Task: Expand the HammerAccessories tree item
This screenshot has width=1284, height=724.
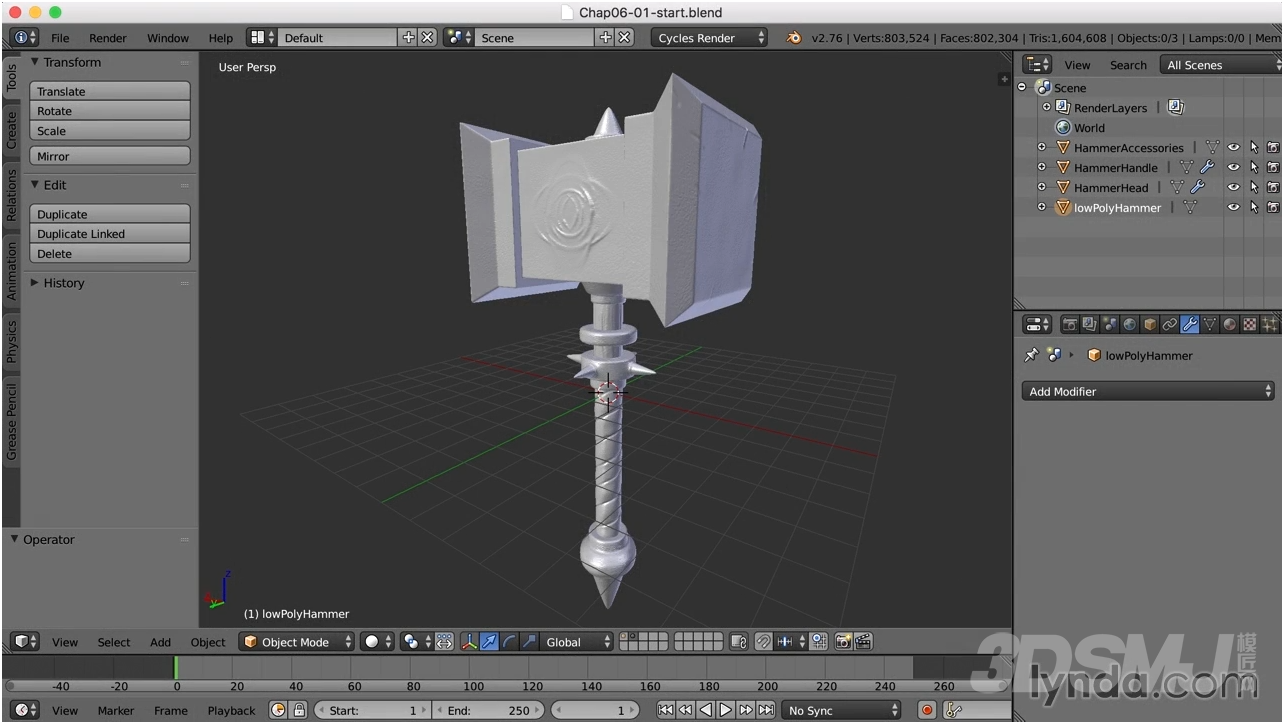Action: tap(1042, 147)
